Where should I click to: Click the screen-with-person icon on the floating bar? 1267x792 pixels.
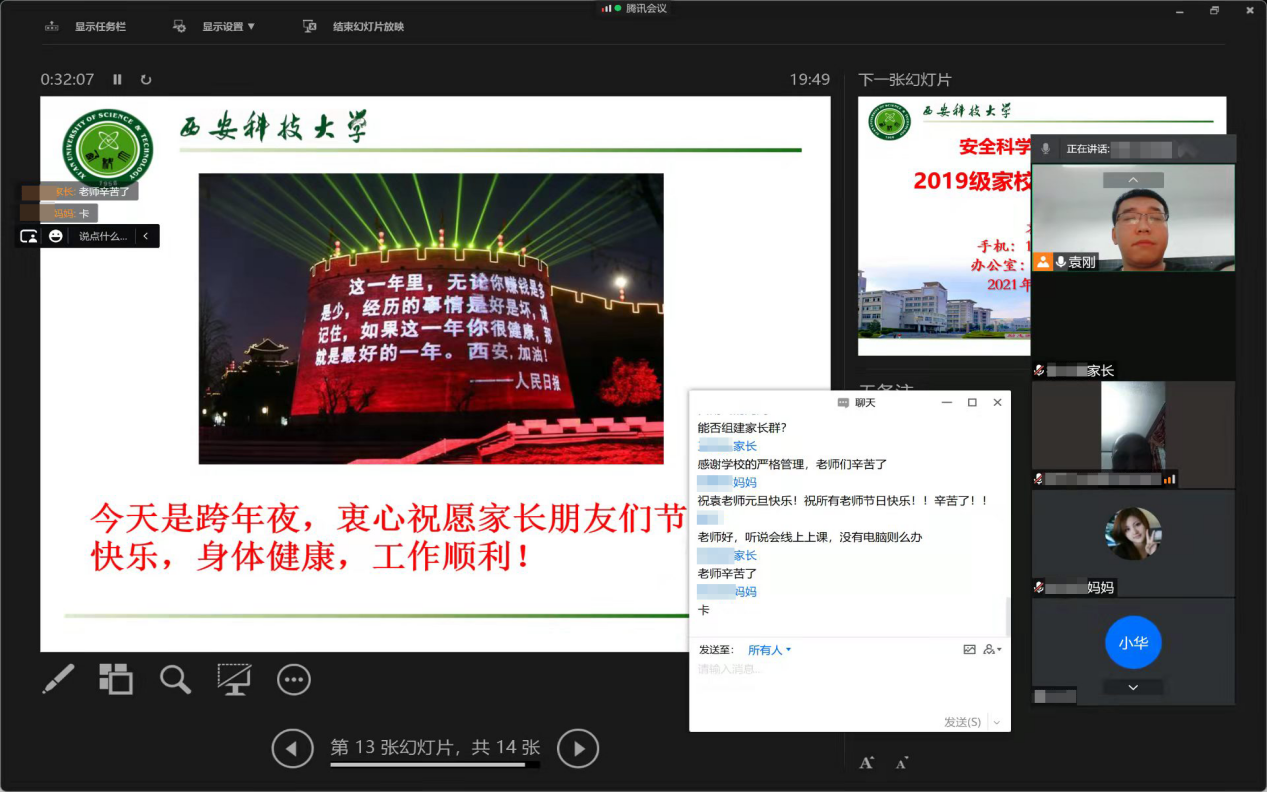pyautogui.click(x=29, y=236)
